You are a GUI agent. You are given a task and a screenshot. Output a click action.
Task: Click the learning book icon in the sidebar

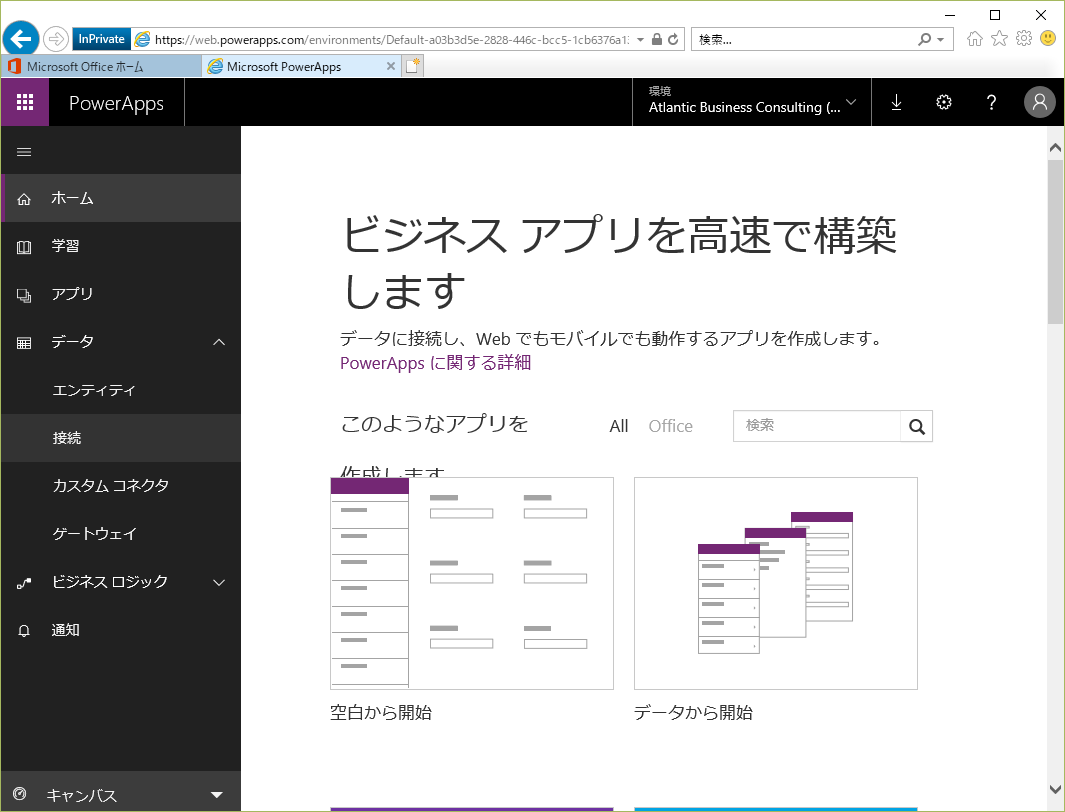click(x=24, y=247)
